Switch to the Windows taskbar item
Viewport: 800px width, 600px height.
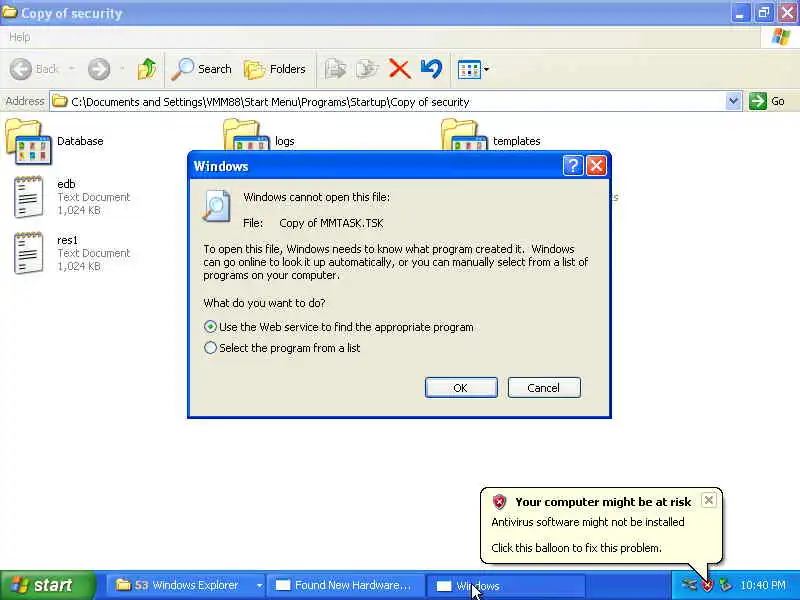click(505, 585)
